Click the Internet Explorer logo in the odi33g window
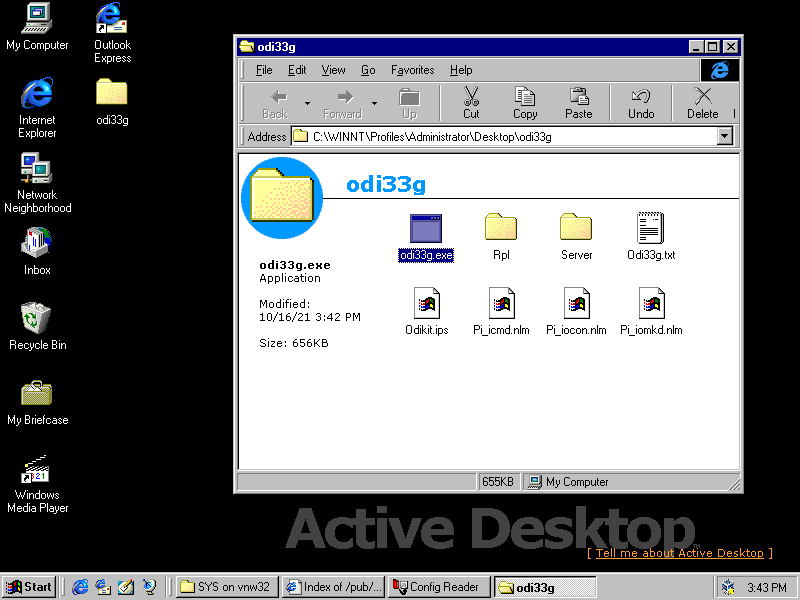This screenshot has width=800, height=600. [x=719, y=70]
